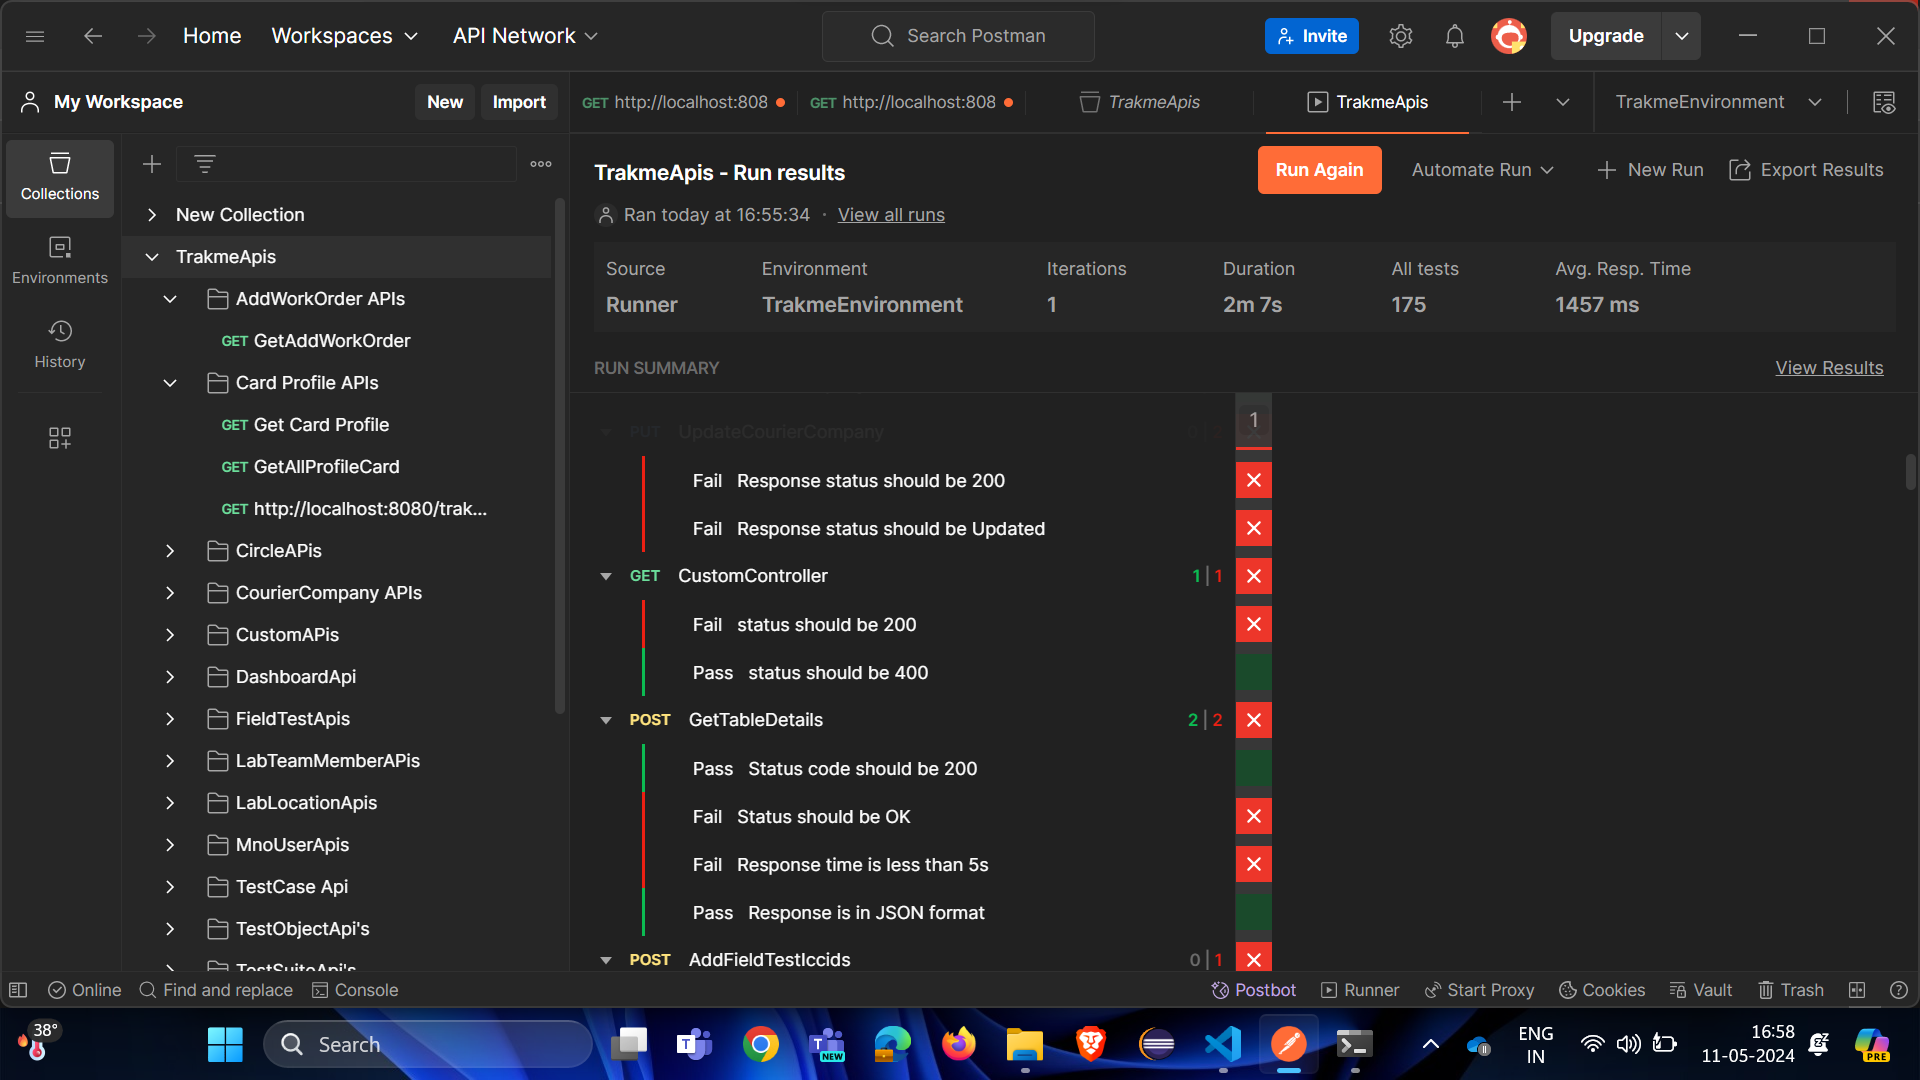Open the Environments sidebar panel
This screenshot has height=1080, width=1920.
coord(60,261)
